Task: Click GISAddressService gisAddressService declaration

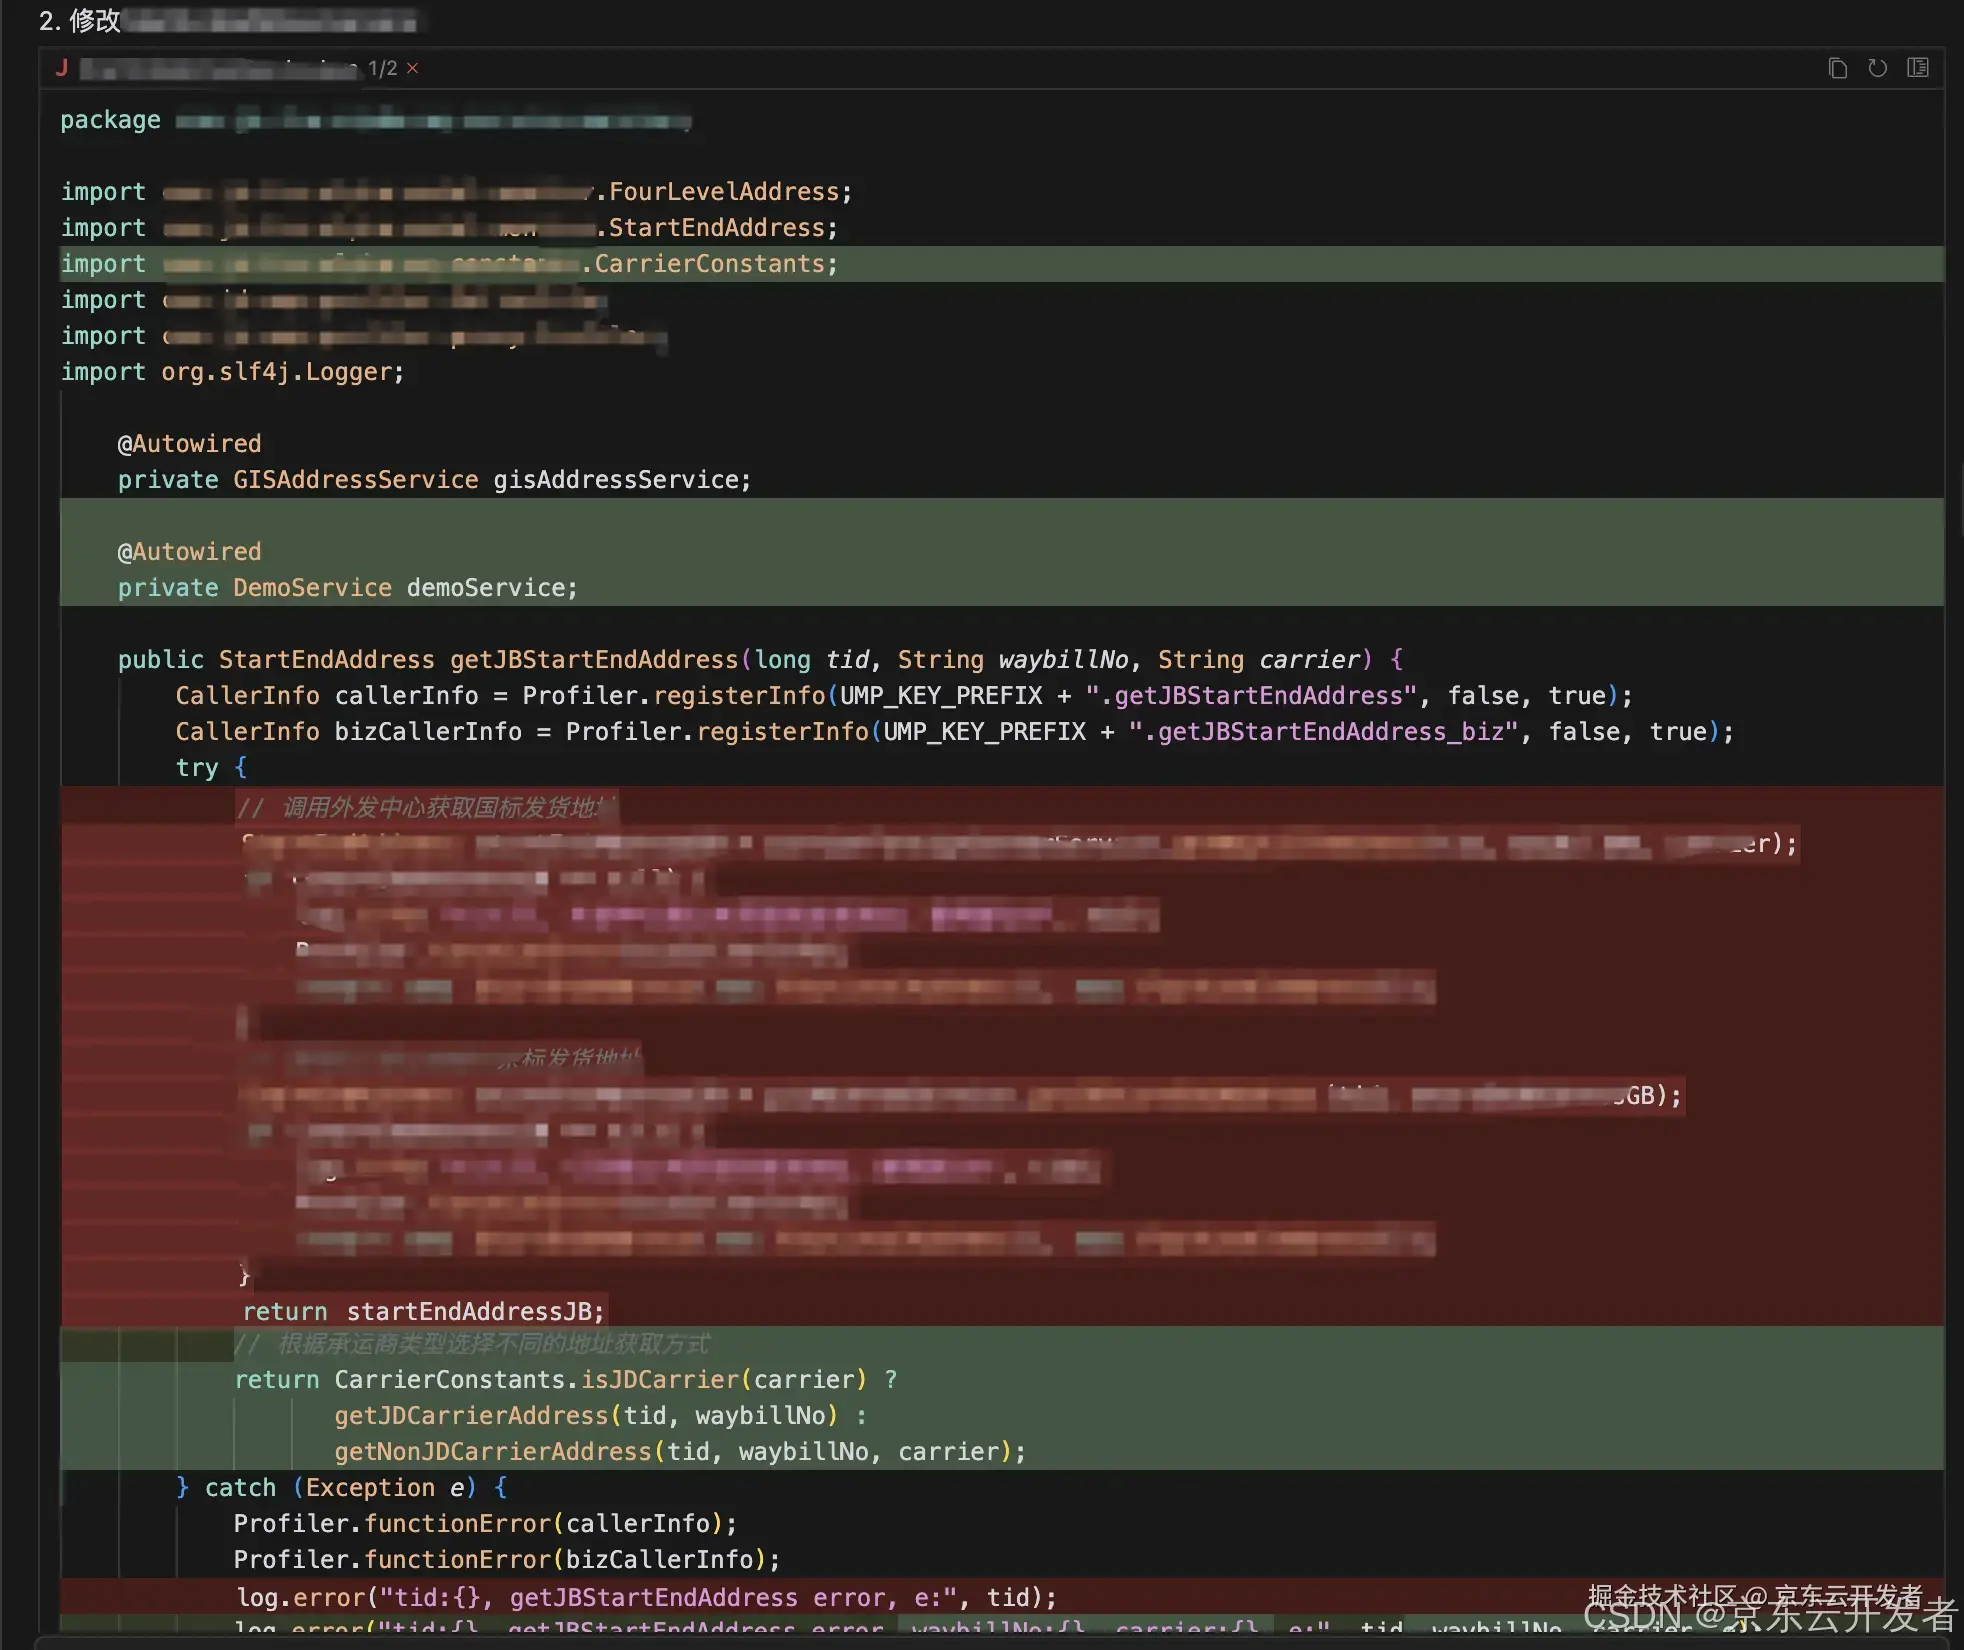Action: [434, 480]
